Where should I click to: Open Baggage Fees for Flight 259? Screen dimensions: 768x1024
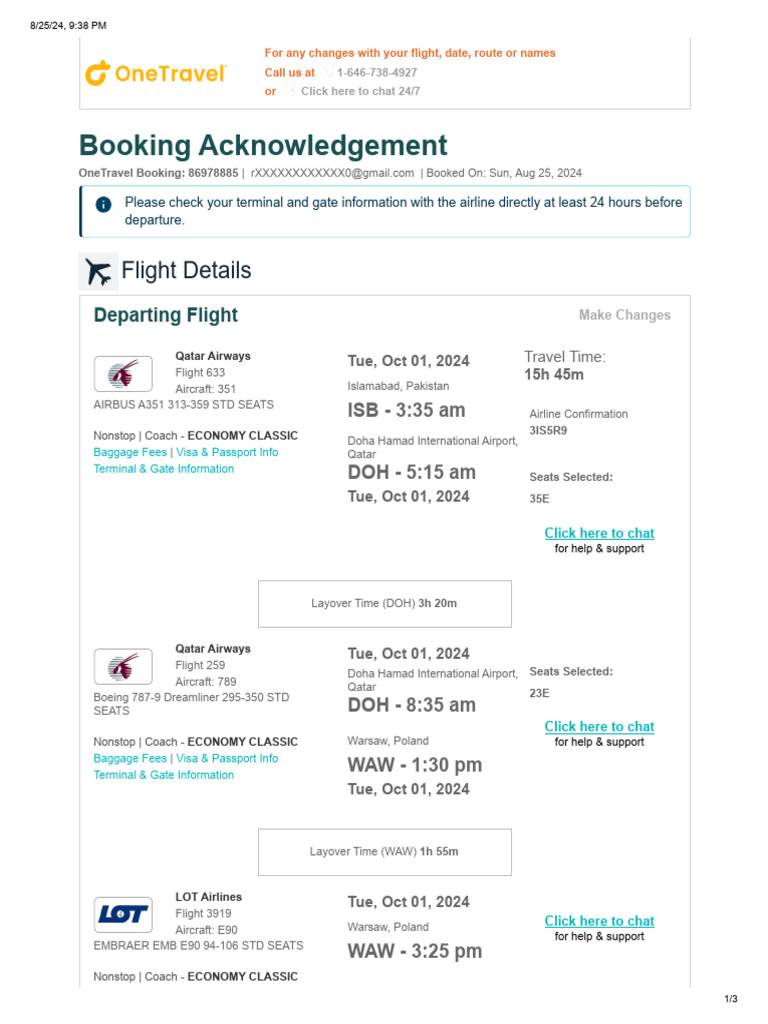pos(130,758)
